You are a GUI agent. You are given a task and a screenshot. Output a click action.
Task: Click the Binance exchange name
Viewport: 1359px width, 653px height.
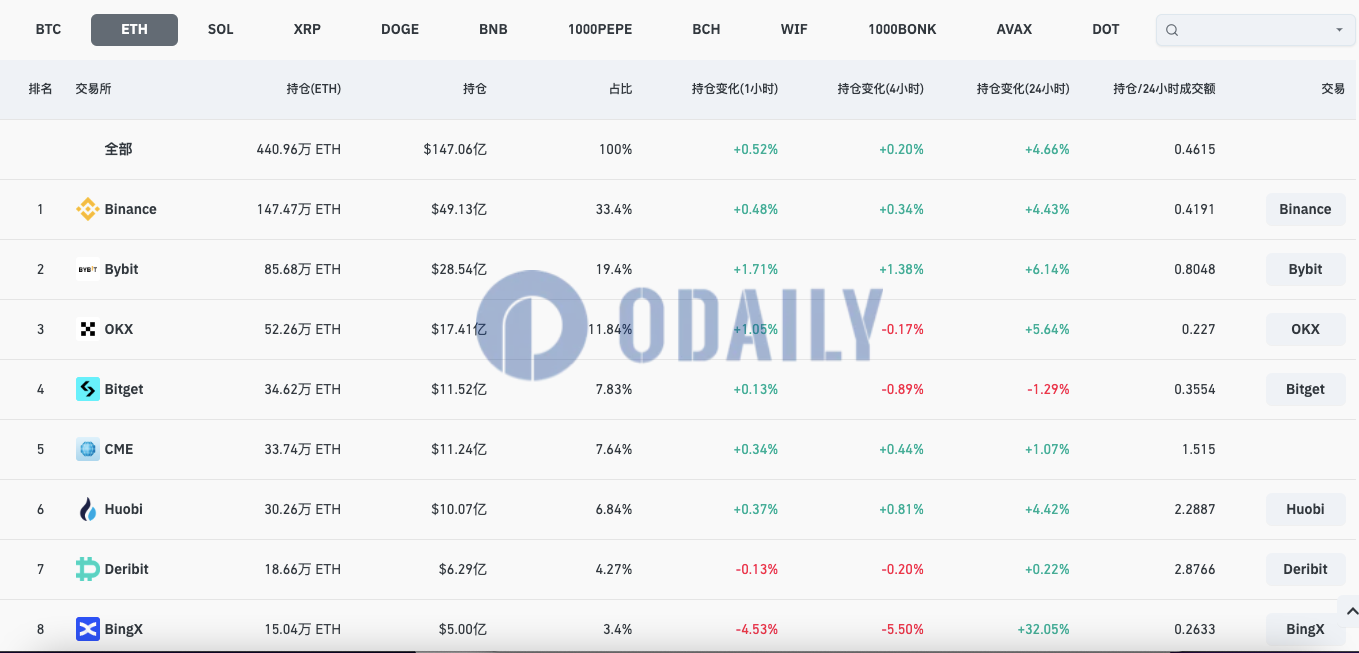[x=130, y=209]
